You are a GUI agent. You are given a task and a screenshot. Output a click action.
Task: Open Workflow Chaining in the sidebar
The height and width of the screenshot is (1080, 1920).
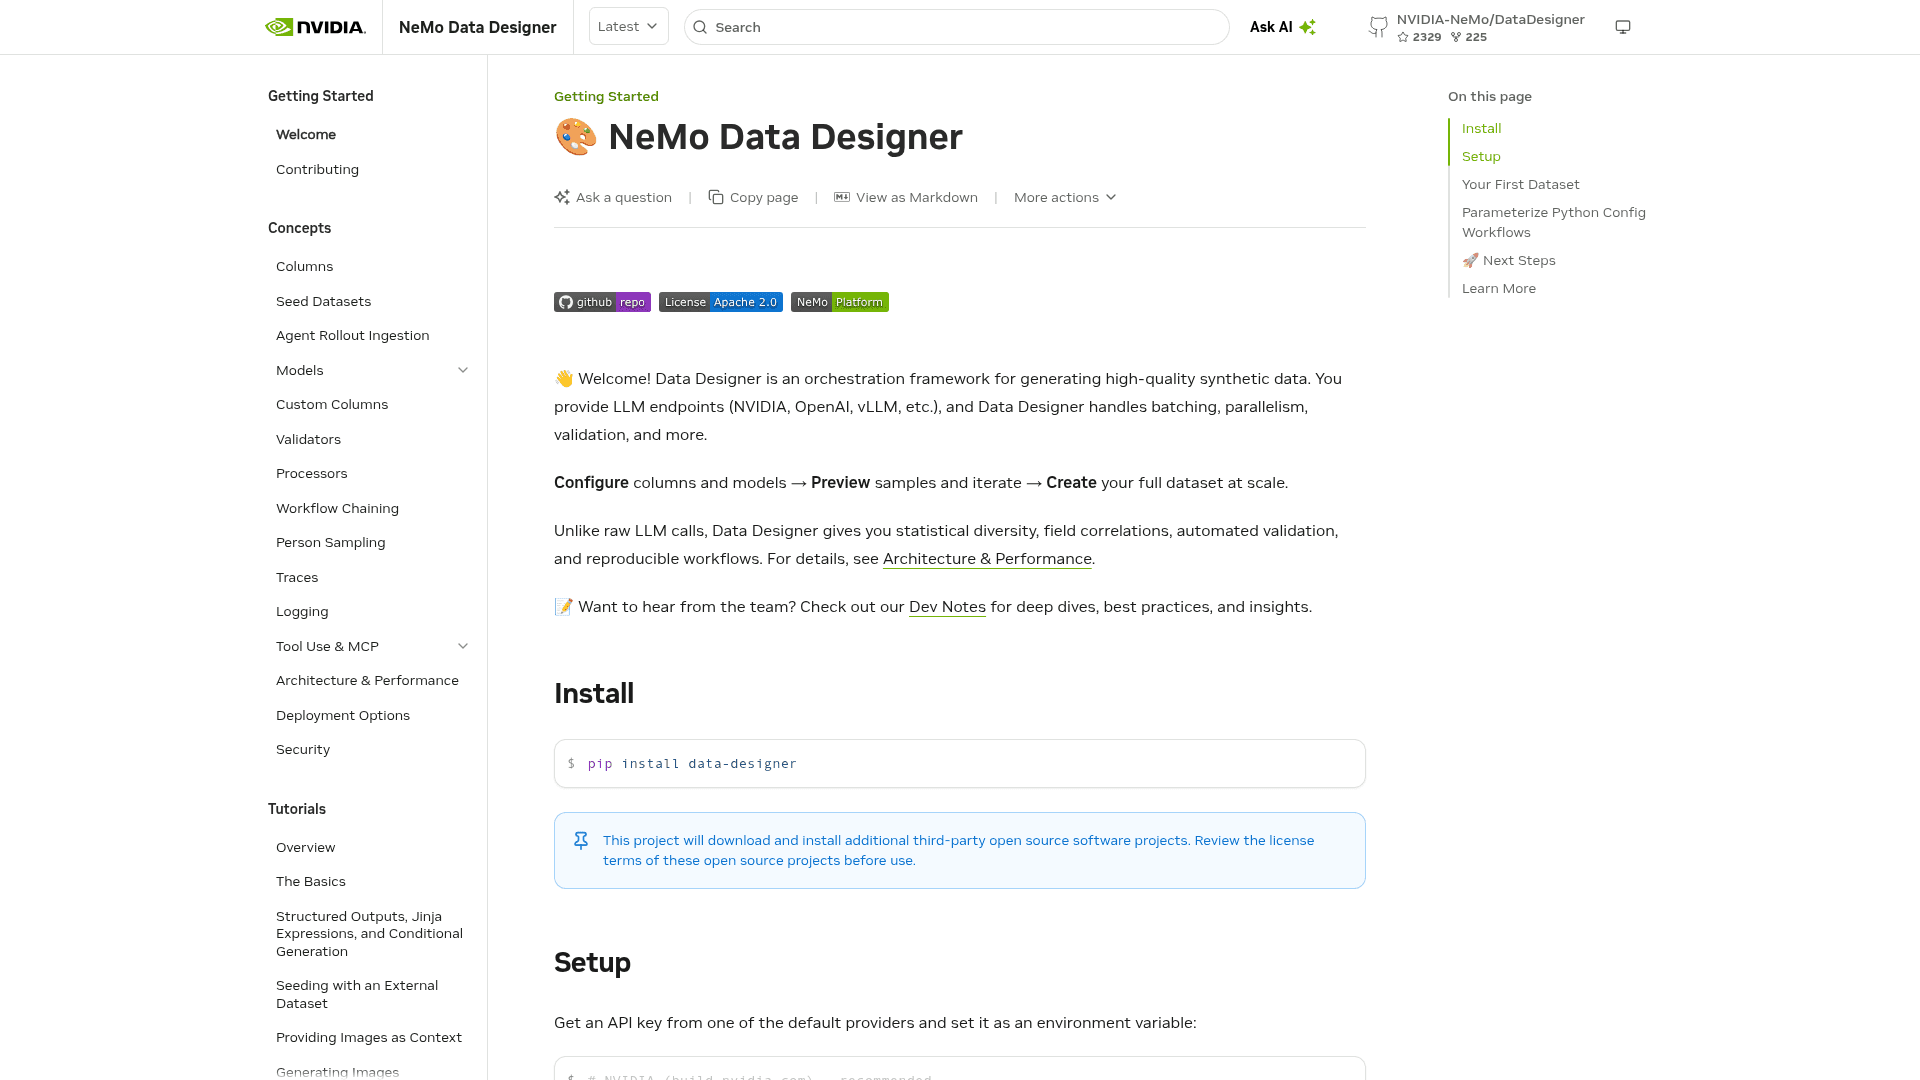[337, 508]
